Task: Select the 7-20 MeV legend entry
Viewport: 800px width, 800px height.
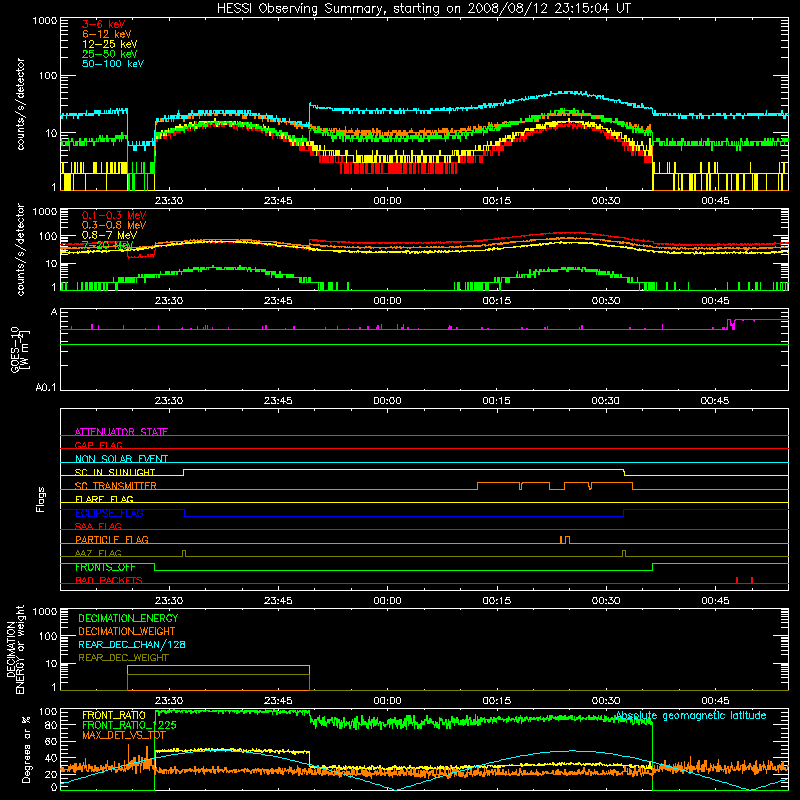Action: 107,245
